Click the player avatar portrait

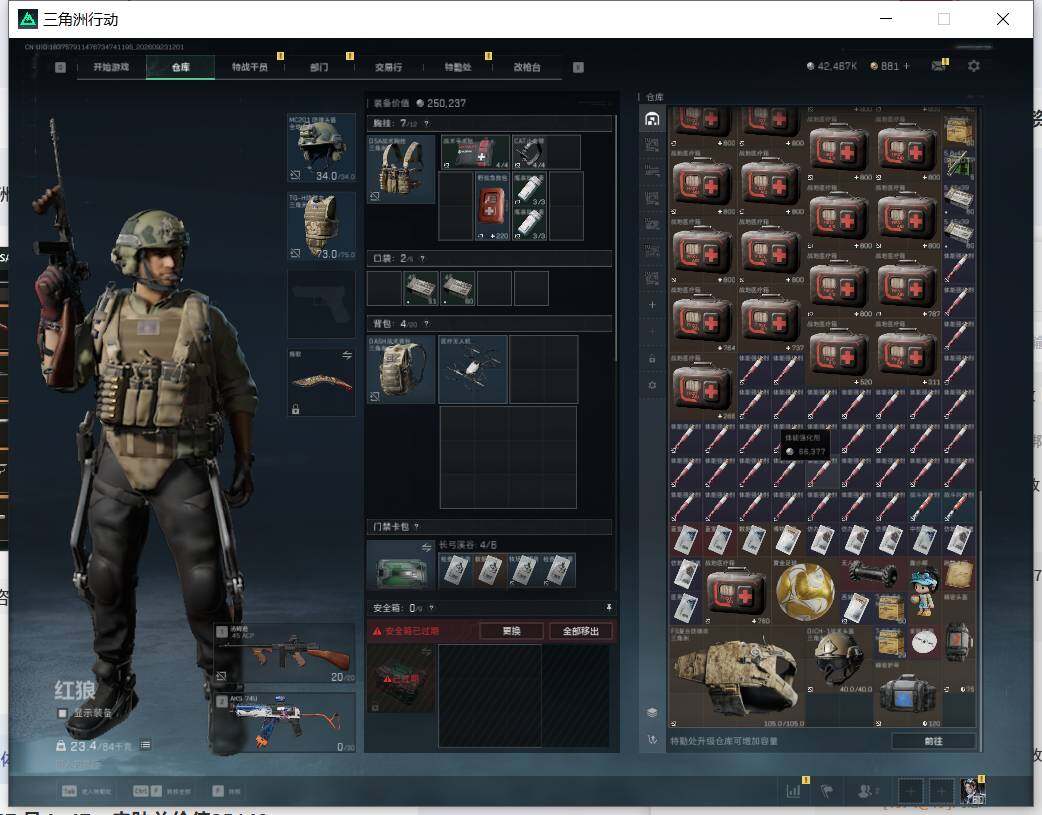tap(972, 790)
